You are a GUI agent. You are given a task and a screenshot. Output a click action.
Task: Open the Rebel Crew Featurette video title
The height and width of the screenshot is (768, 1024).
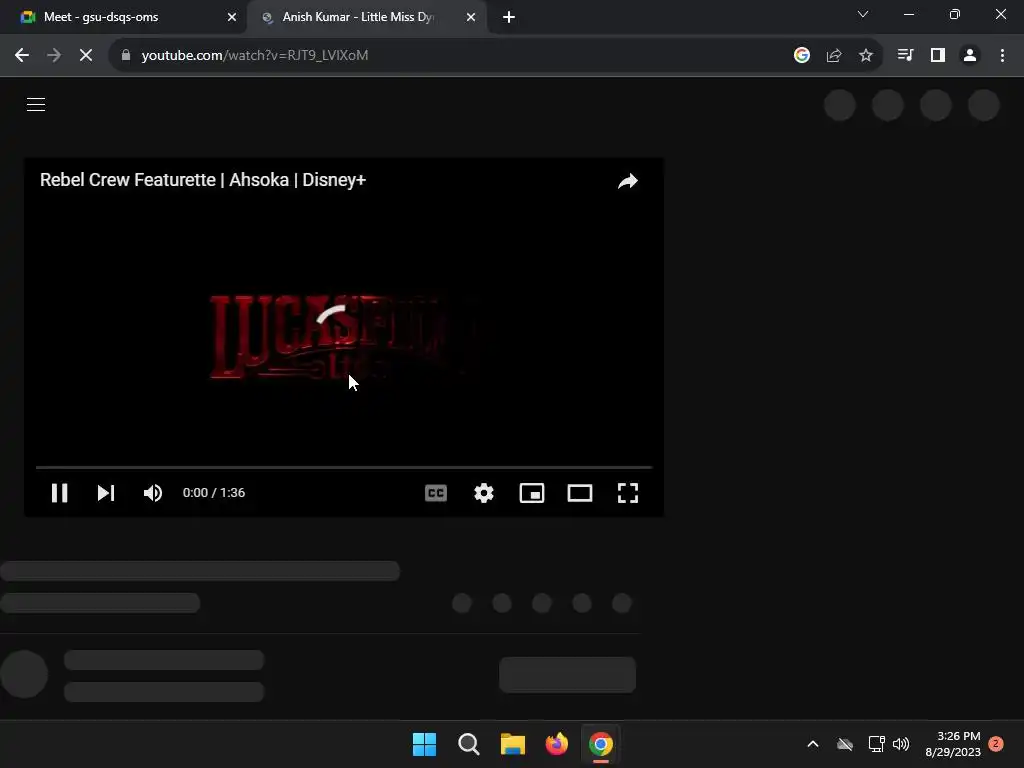point(202,180)
